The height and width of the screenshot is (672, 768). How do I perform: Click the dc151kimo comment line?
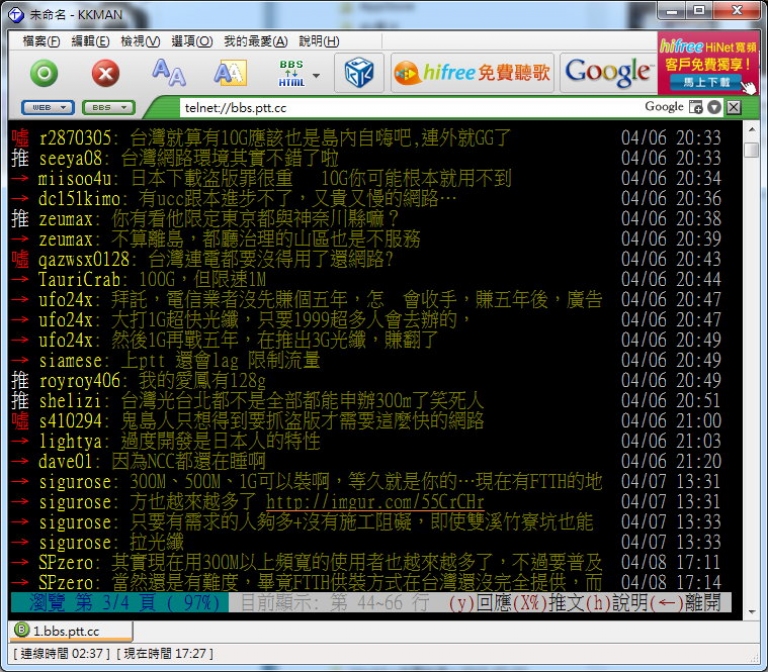click(366, 199)
